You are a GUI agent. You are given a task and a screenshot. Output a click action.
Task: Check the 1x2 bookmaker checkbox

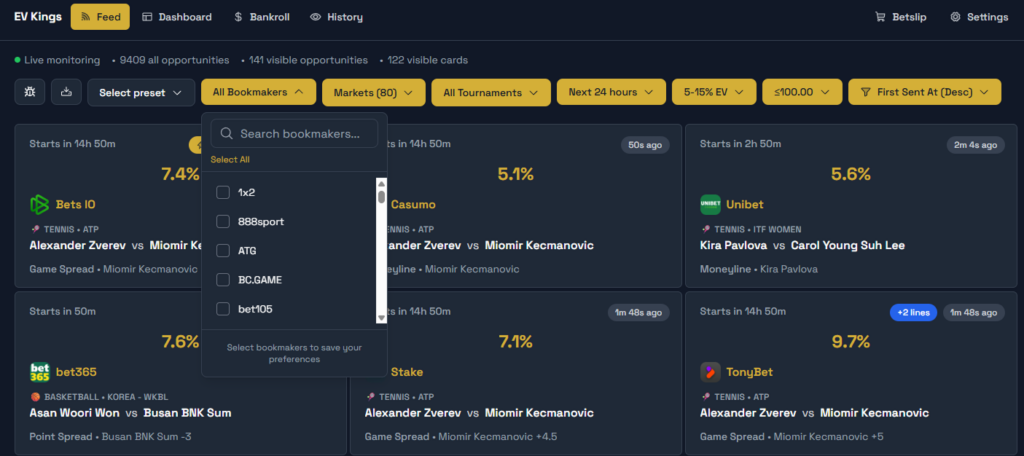click(x=223, y=192)
